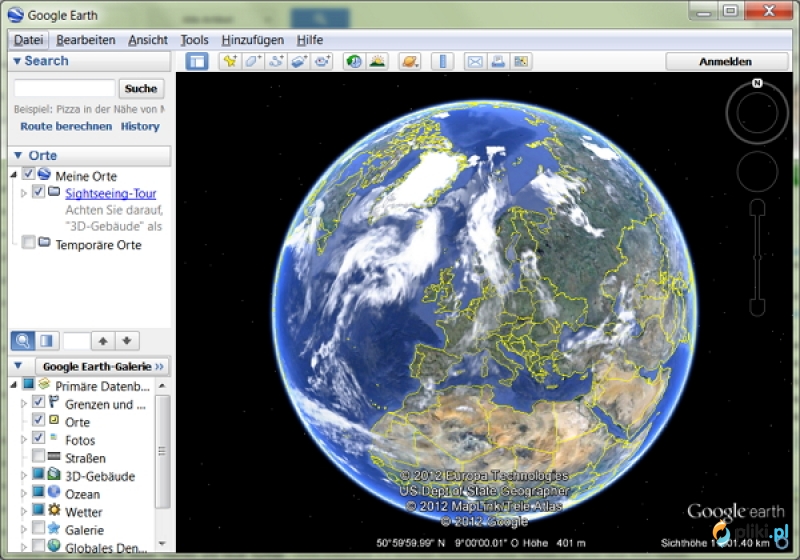Show sunlight across the landscape icon

tap(377, 62)
